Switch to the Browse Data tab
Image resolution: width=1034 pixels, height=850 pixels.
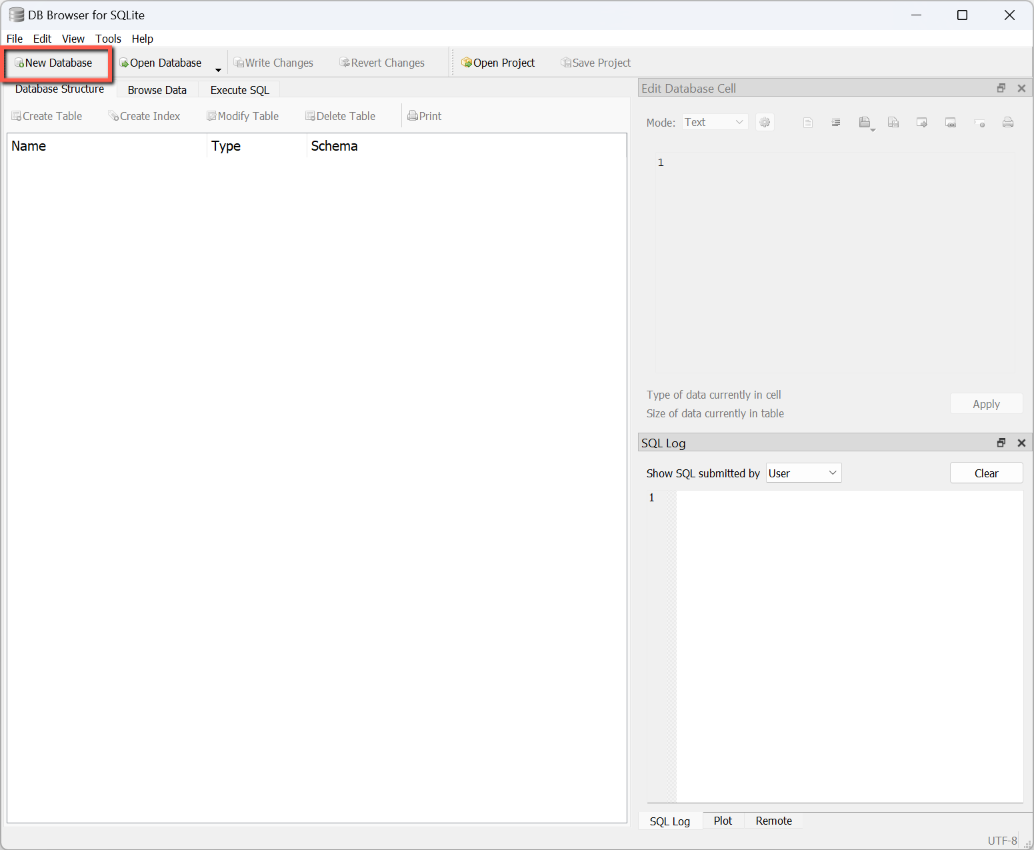(157, 90)
